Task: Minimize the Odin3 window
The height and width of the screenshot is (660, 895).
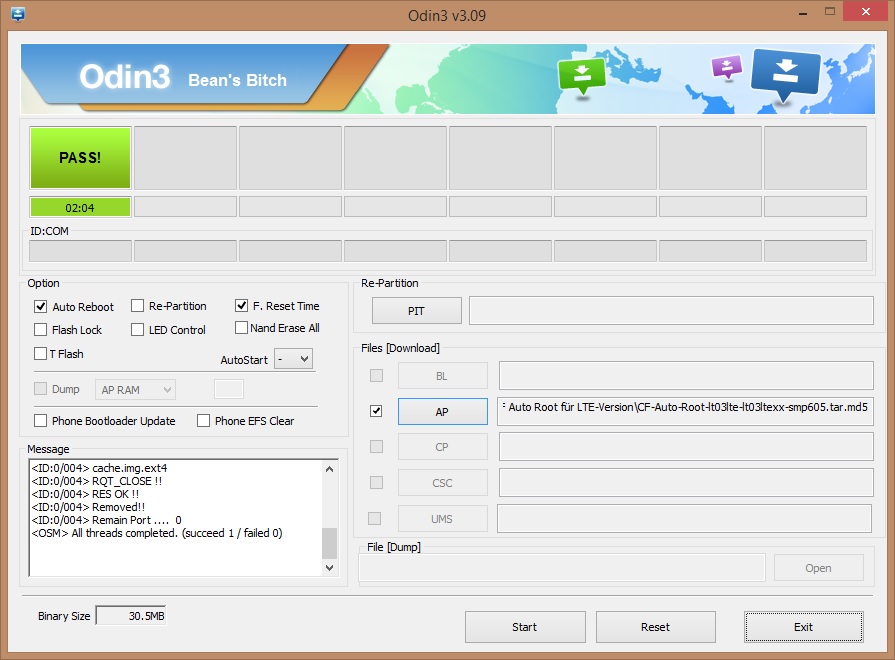Action: point(803,12)
